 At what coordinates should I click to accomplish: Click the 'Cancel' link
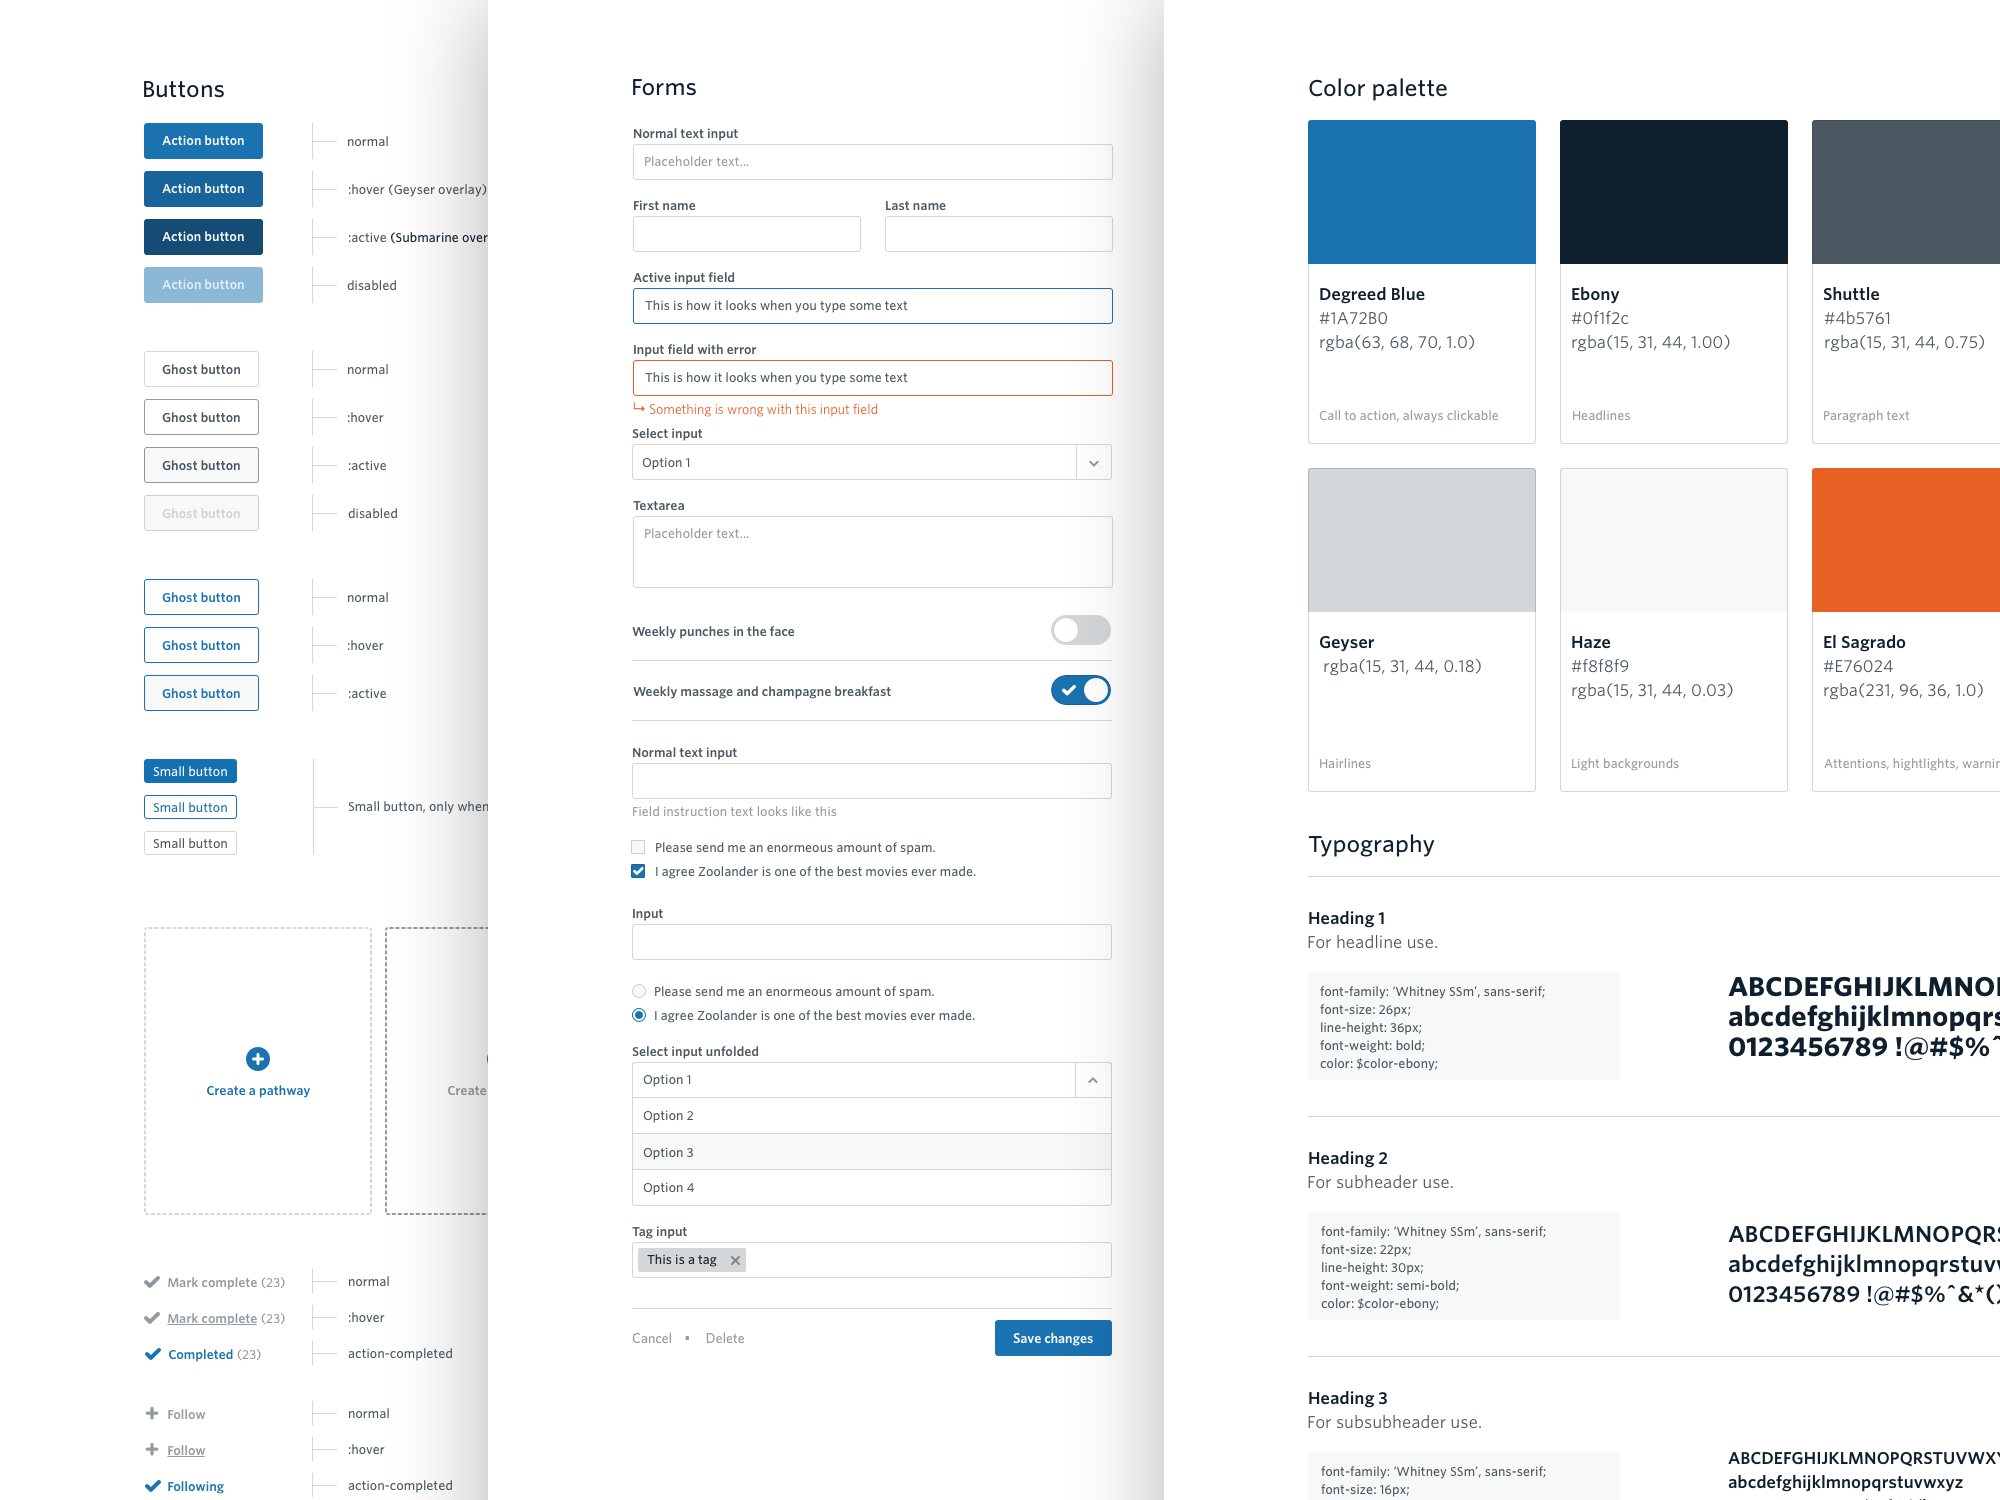click(x=652, y=1338)
